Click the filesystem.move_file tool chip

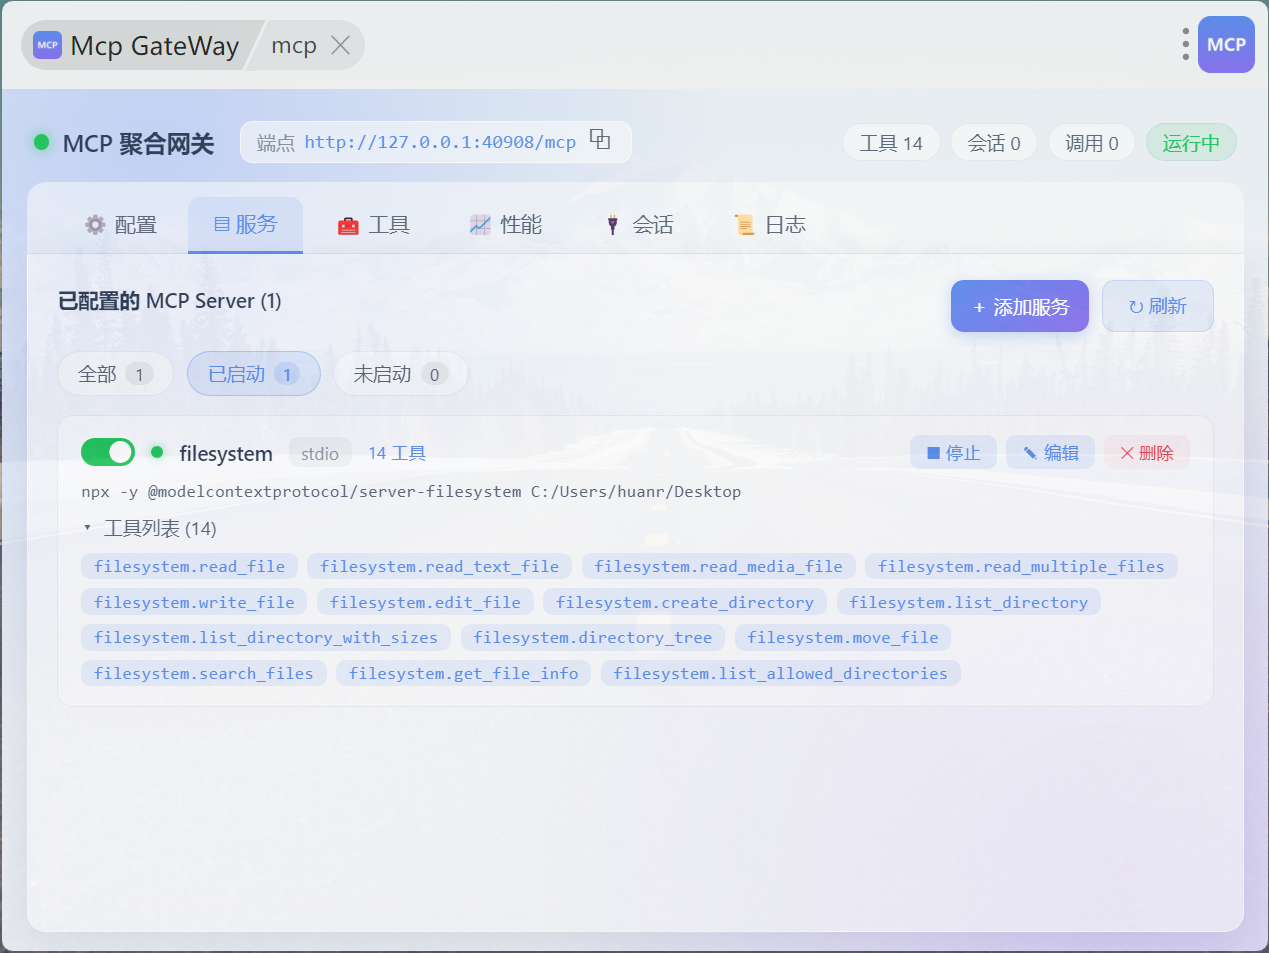843,637
